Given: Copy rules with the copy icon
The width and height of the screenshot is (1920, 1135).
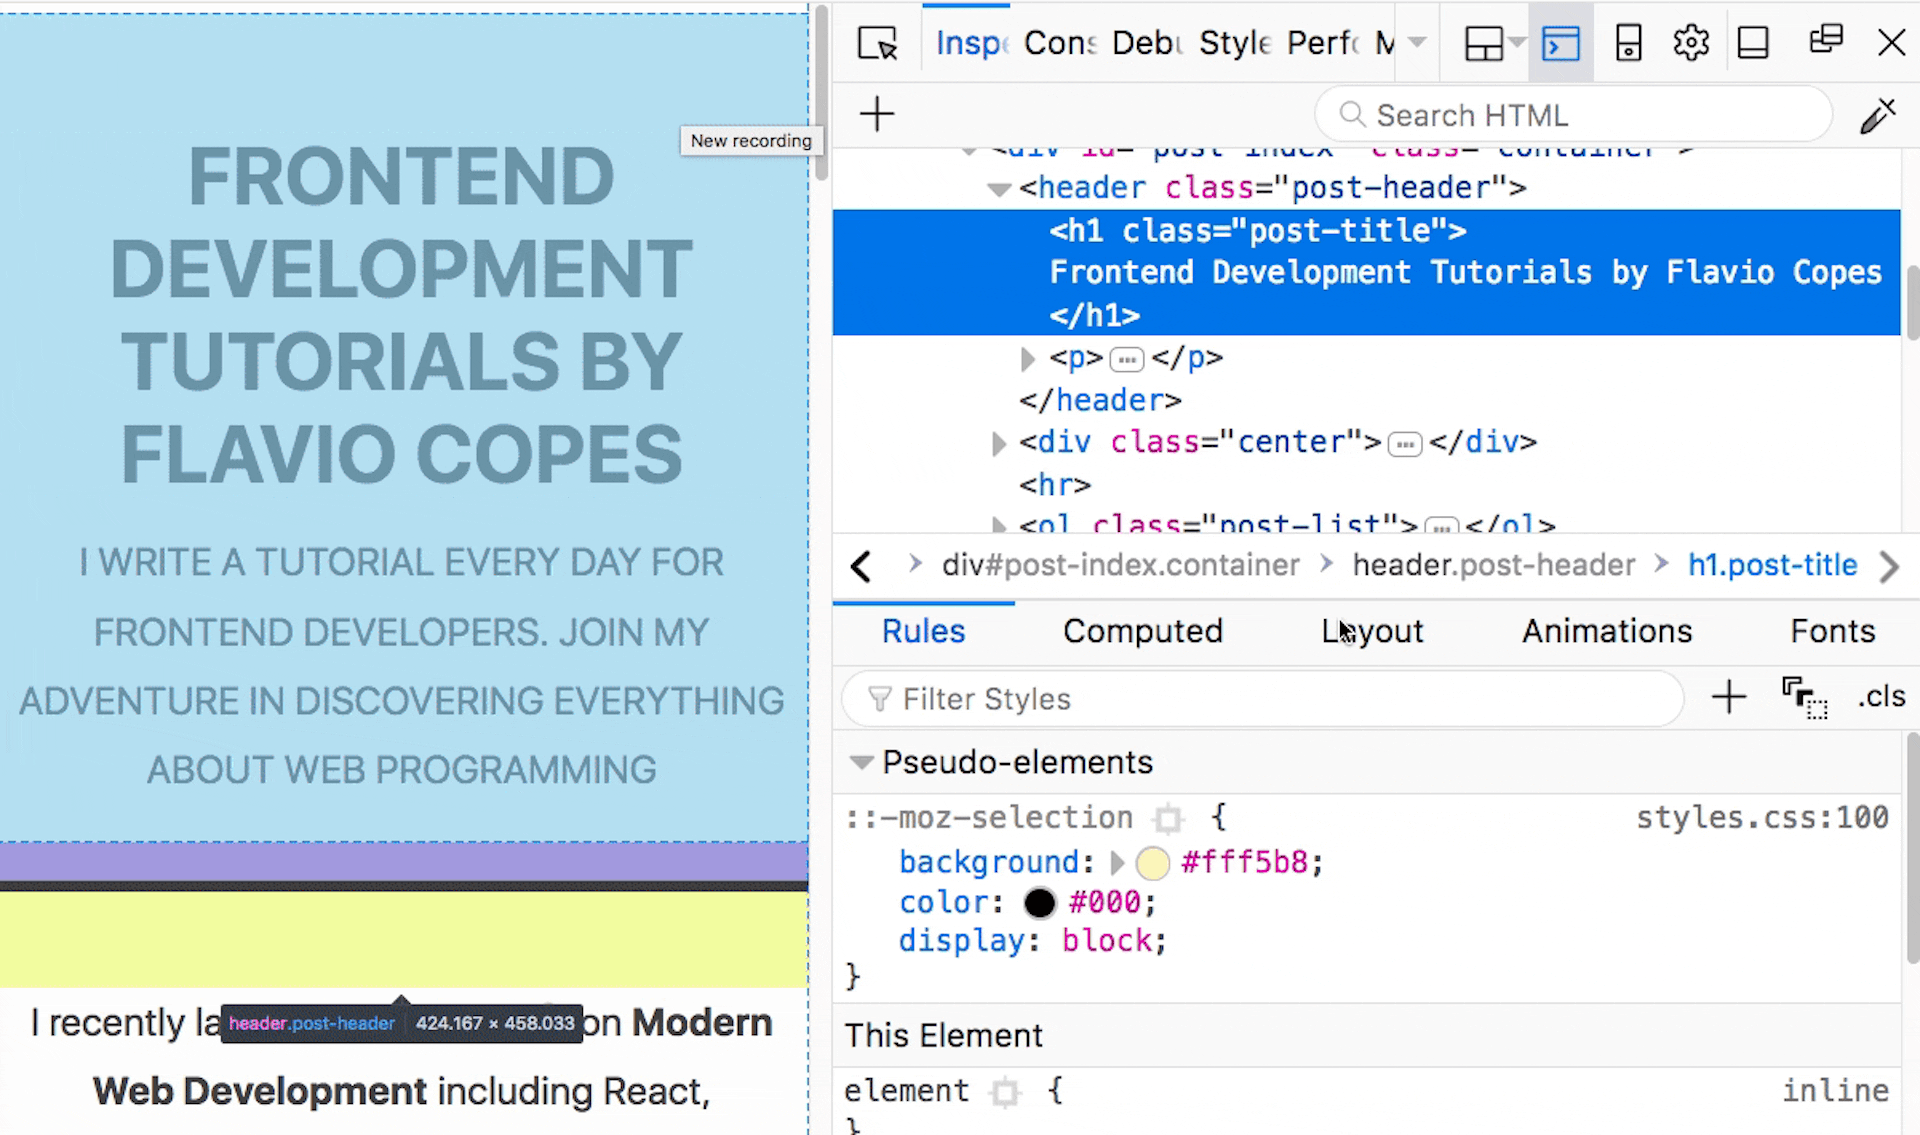Looking at the screenshot, I should click(x=1802, y=697).
